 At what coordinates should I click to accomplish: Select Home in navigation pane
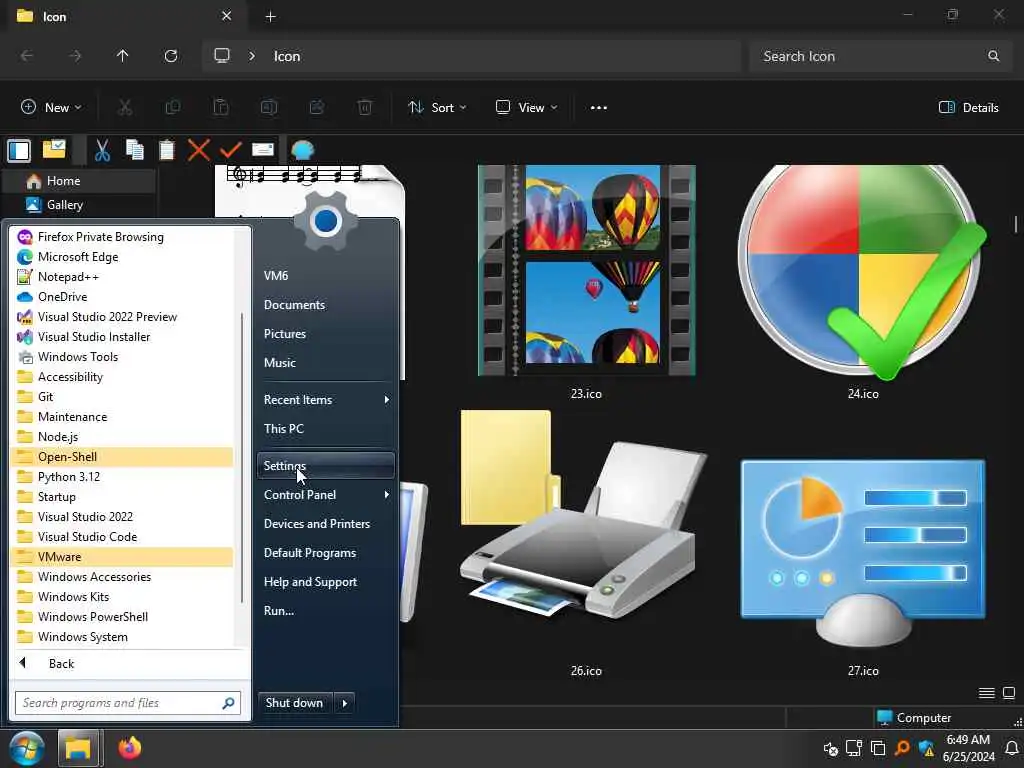pyautogui.click(x=78, y=181)
